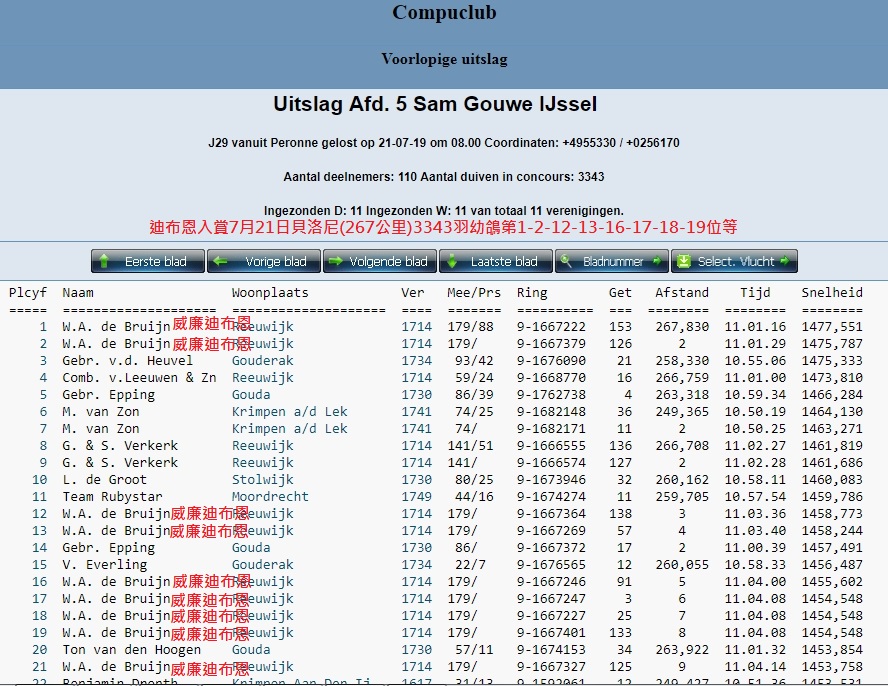This screenshot has height=686, width=888.
Task: Click ring number 9-1668770
Action: pos(551,378)
